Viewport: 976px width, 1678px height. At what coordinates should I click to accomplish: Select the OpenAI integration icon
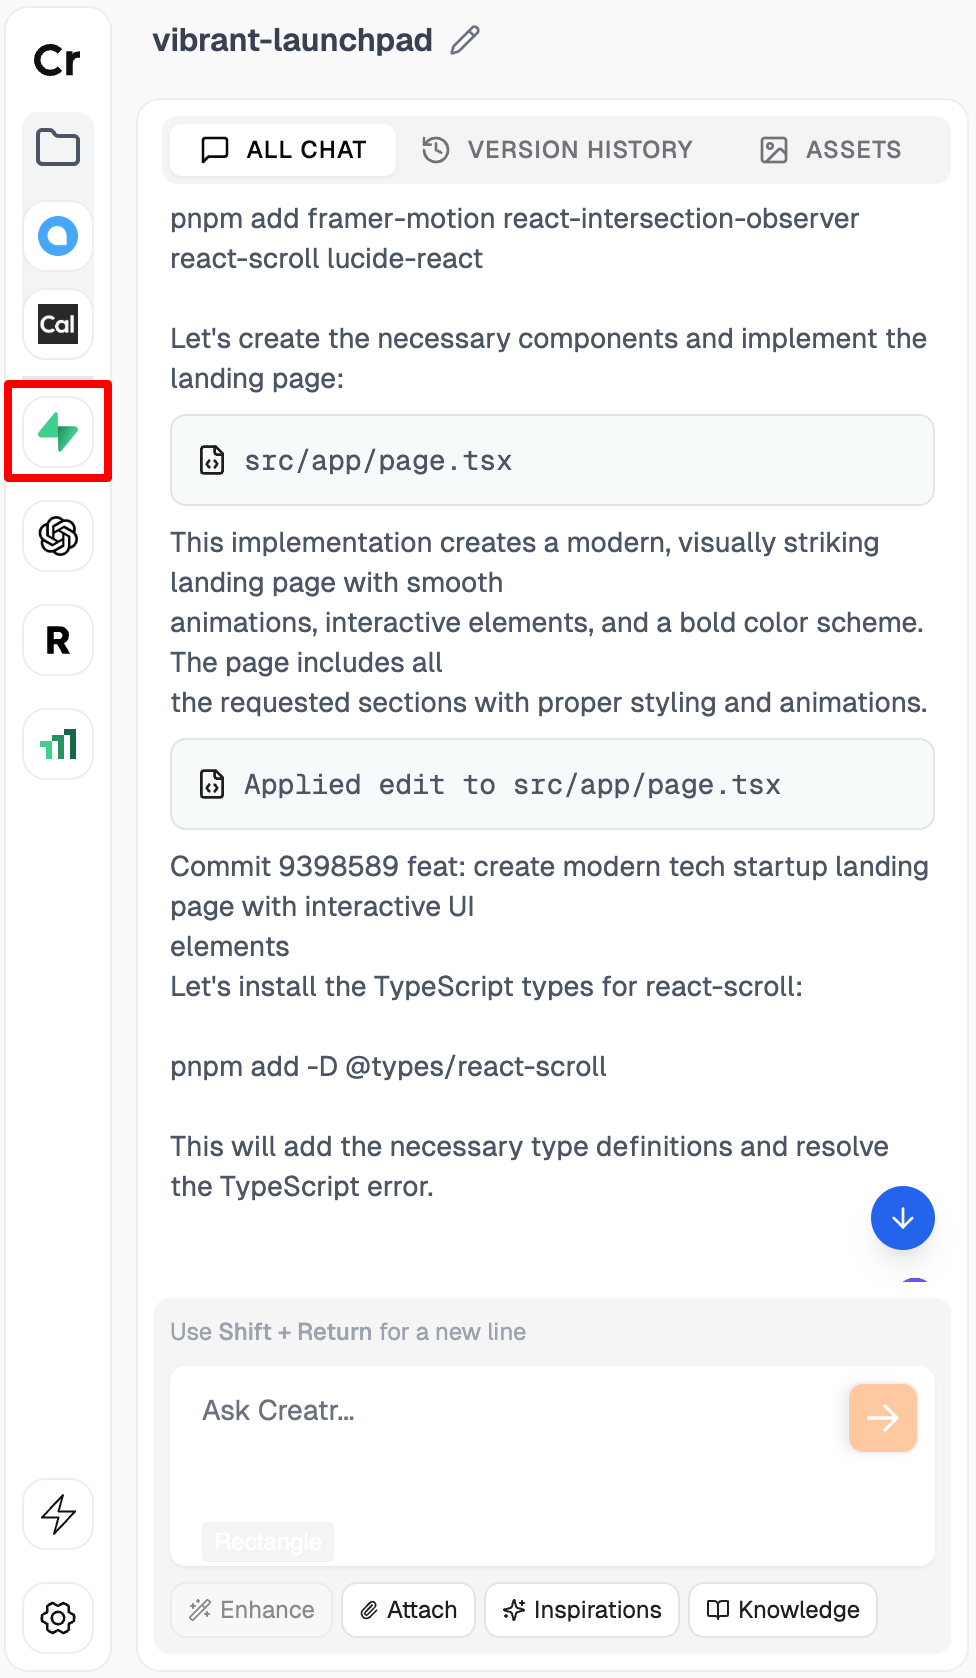point(57,537)
